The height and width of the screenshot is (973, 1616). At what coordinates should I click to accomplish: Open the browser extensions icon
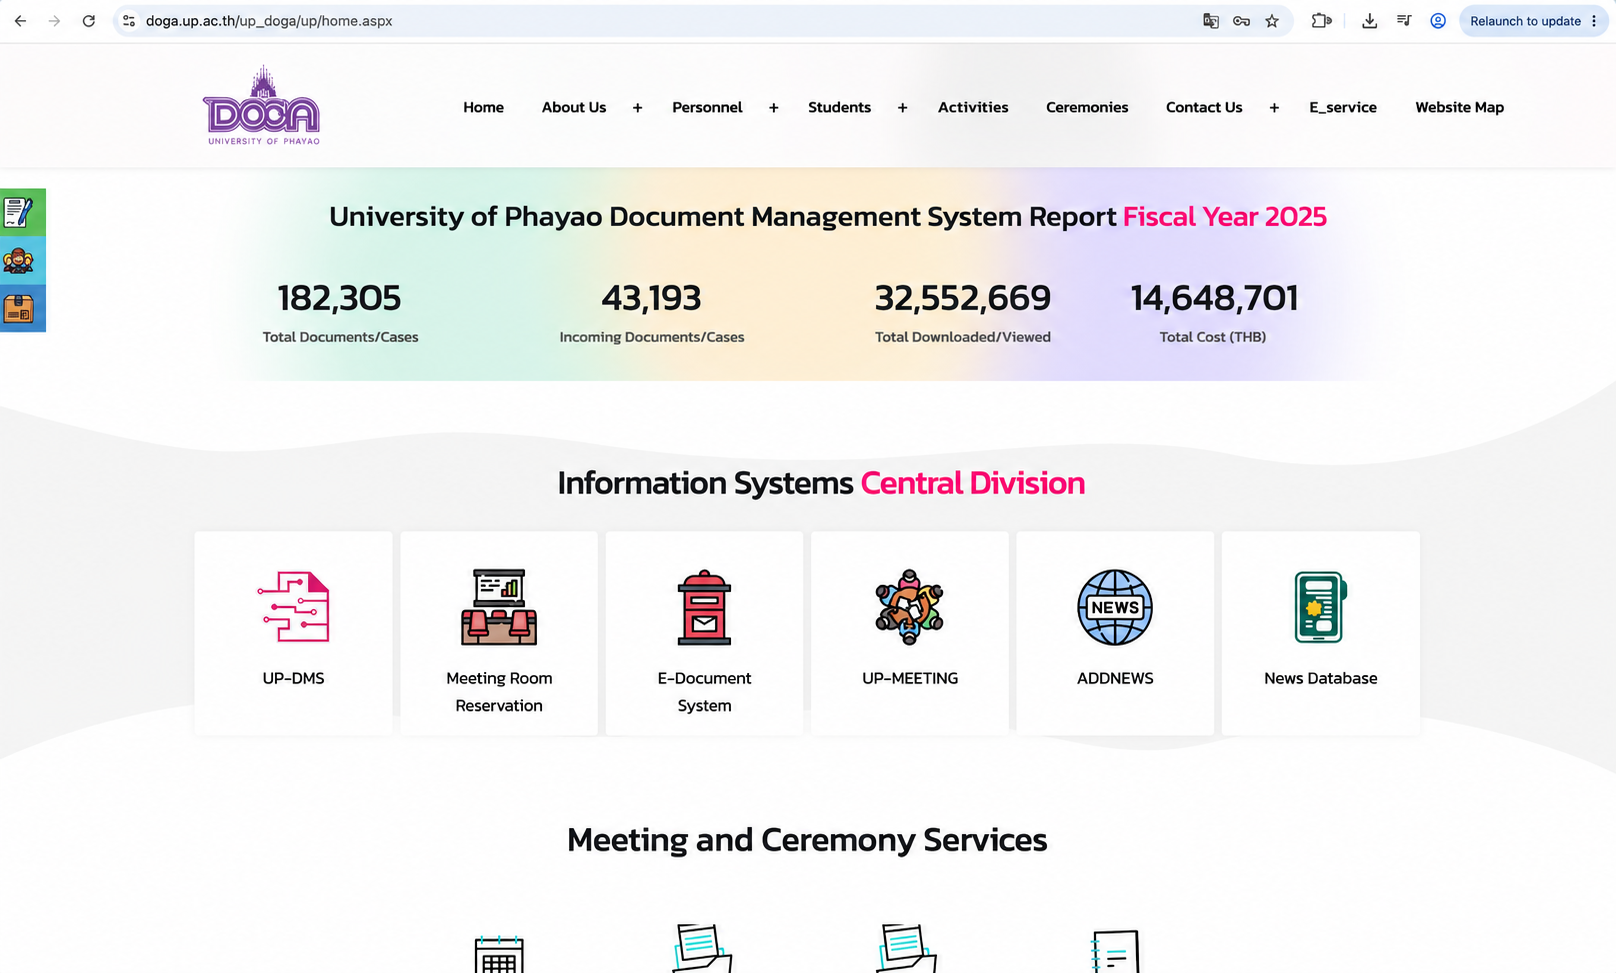(1321, 21)
